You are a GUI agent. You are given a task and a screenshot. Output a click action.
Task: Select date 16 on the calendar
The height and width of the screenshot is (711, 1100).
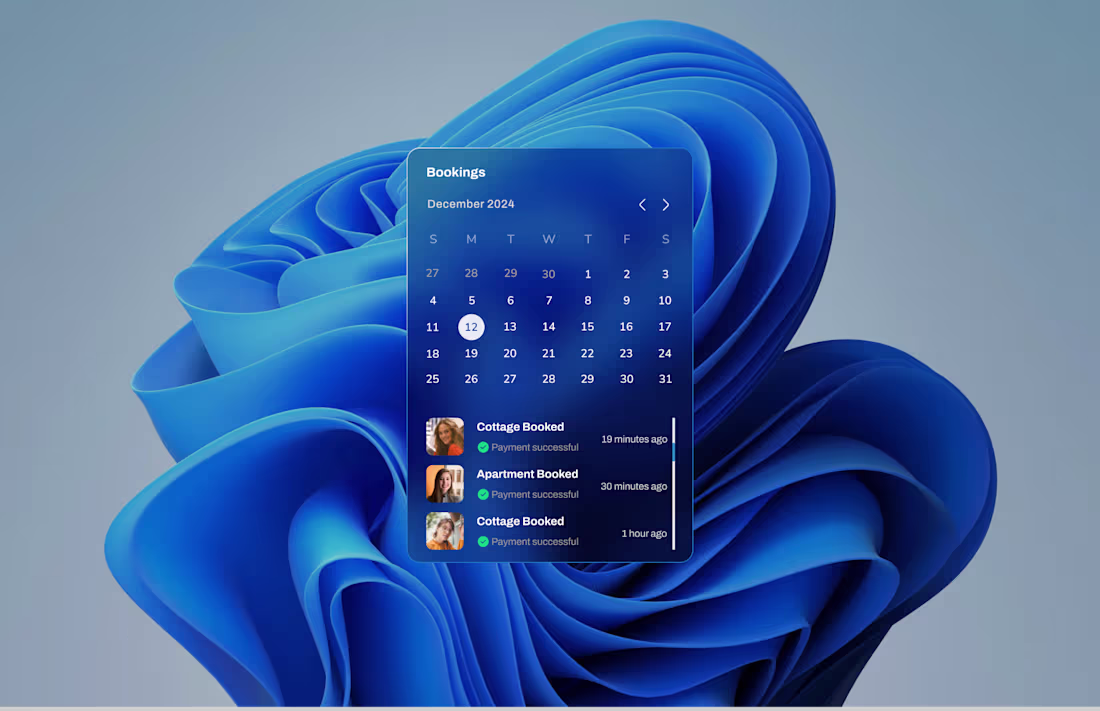626,327
